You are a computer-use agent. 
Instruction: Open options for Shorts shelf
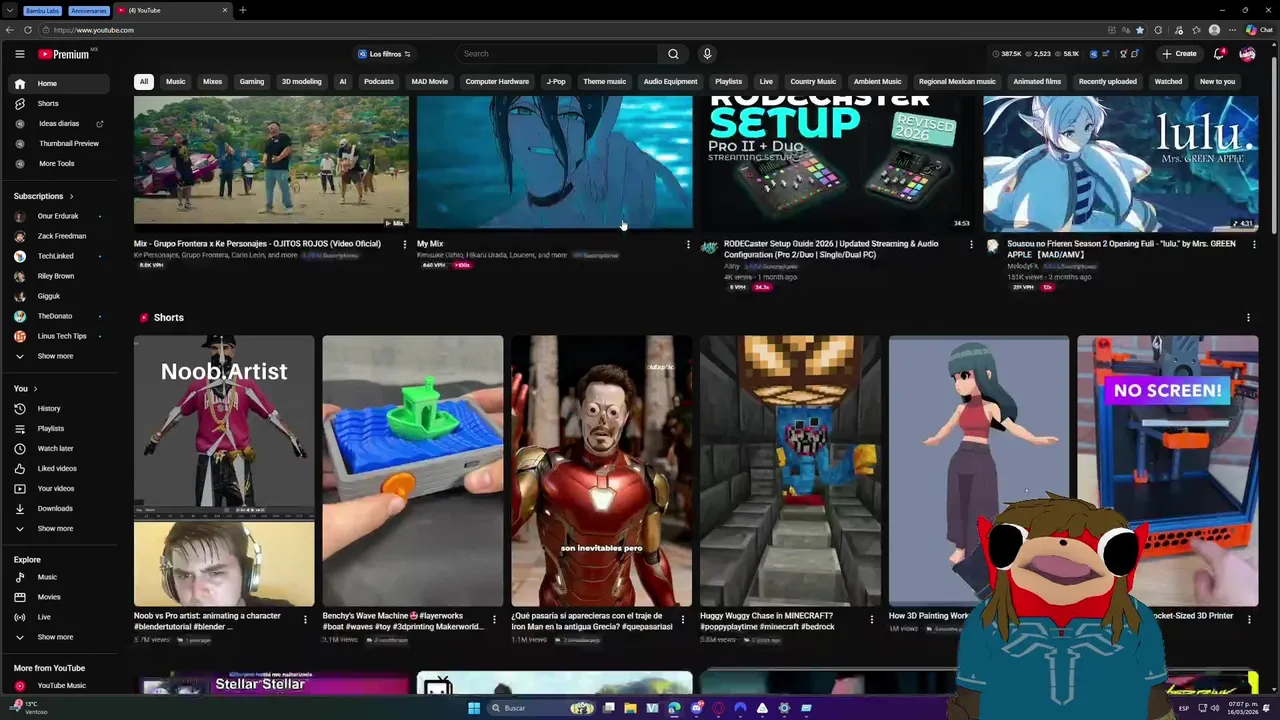tap(1248, 318)
